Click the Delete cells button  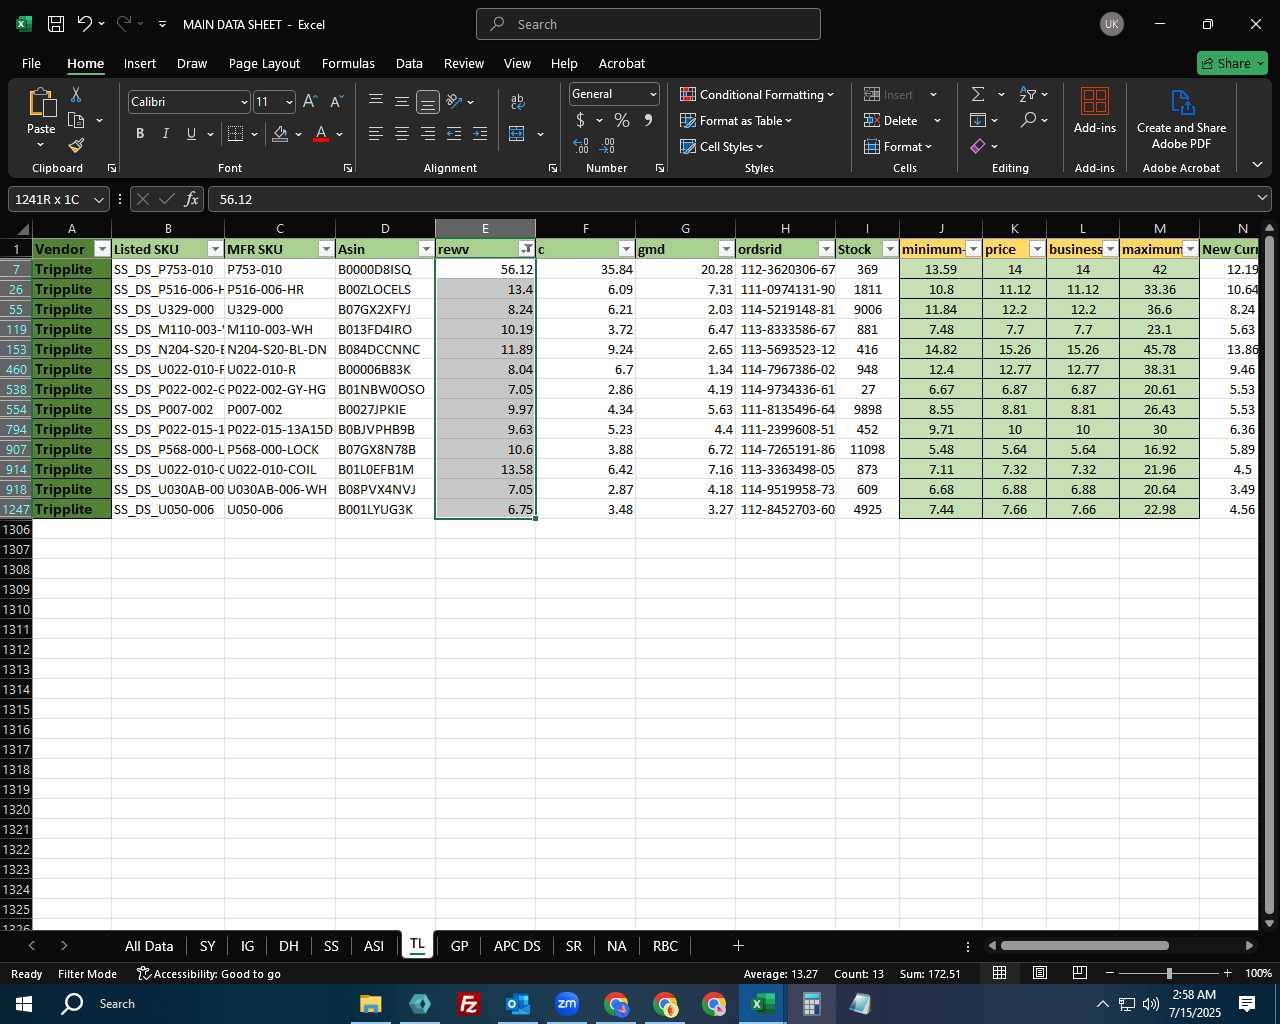(x=891, y=120)
